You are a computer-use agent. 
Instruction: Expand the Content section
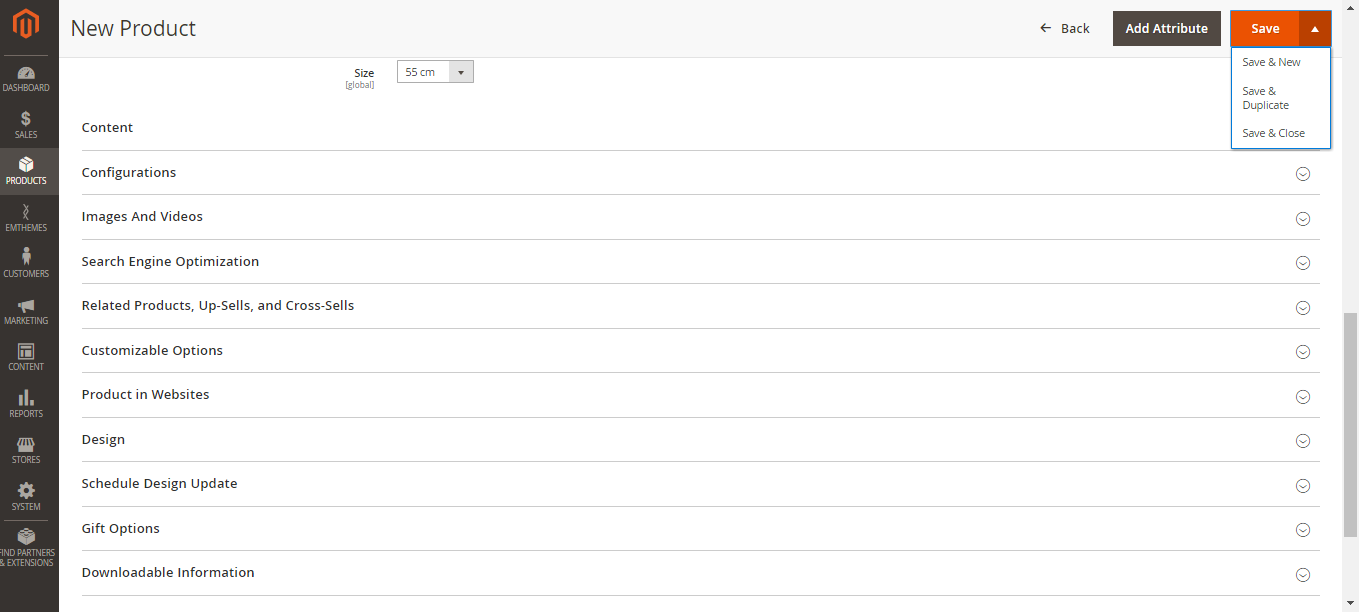coord(700,128)
